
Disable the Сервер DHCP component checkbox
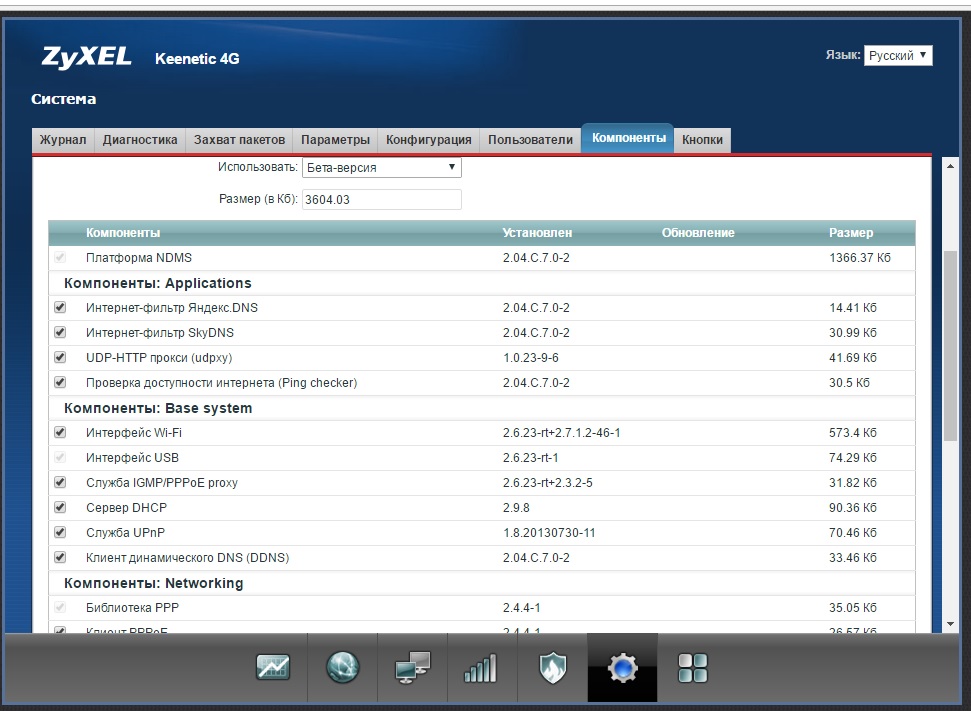click(x=60, y=508)
